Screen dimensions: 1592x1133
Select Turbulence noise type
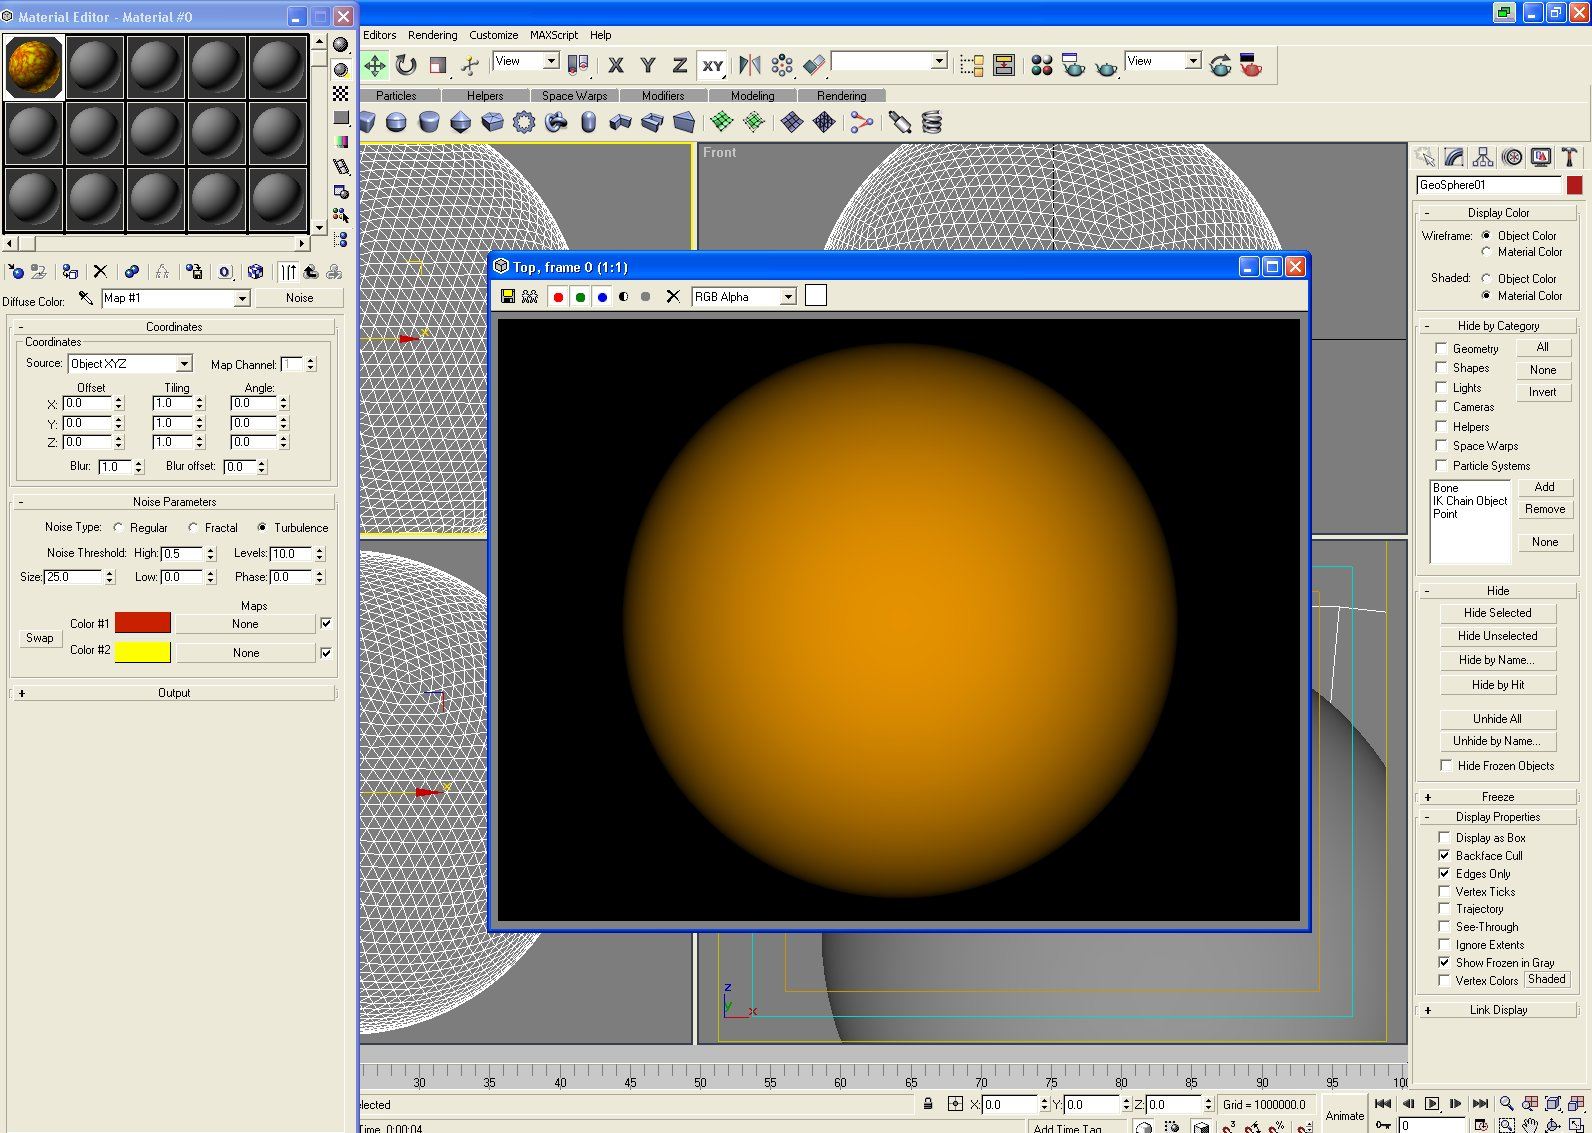click(263, 527)
